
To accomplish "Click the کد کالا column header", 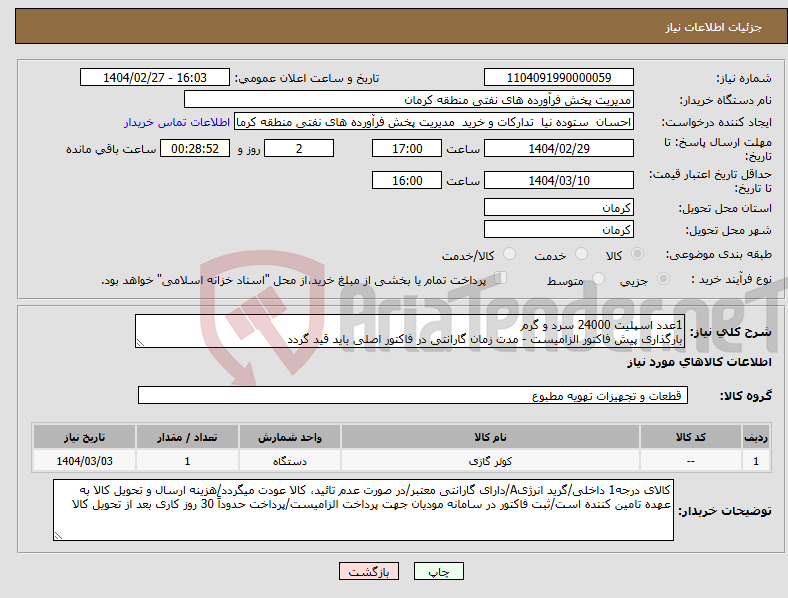I will pyautogui.click(x=691, y=437).
